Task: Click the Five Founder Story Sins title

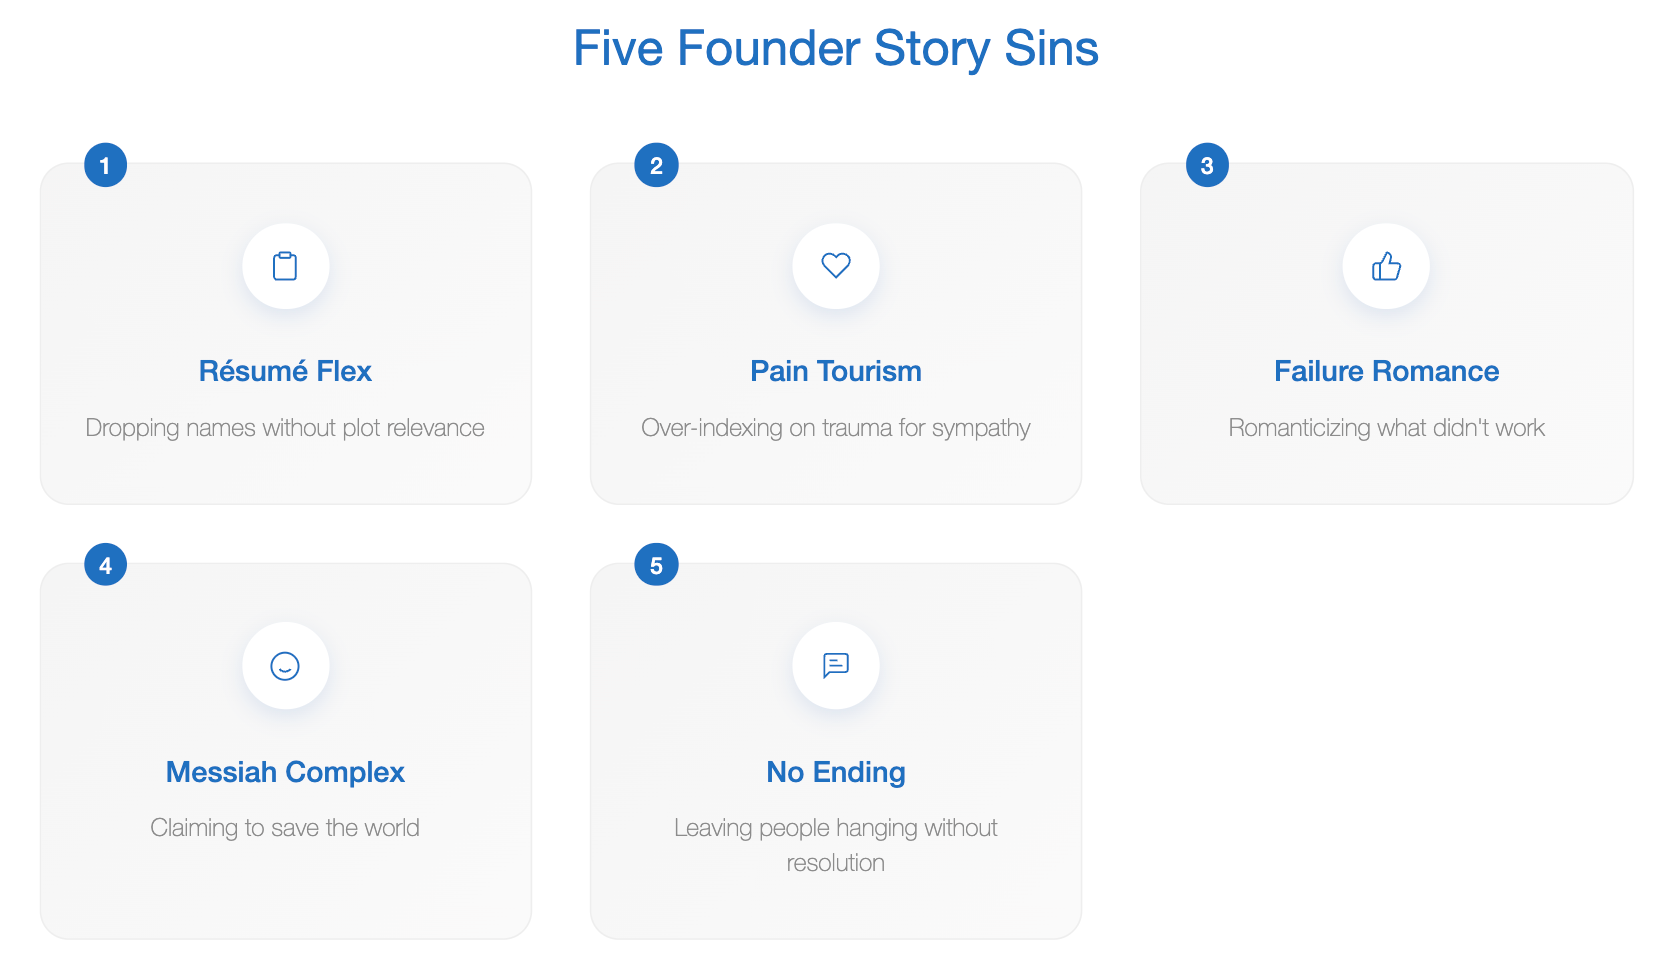Action: (836, 48)
